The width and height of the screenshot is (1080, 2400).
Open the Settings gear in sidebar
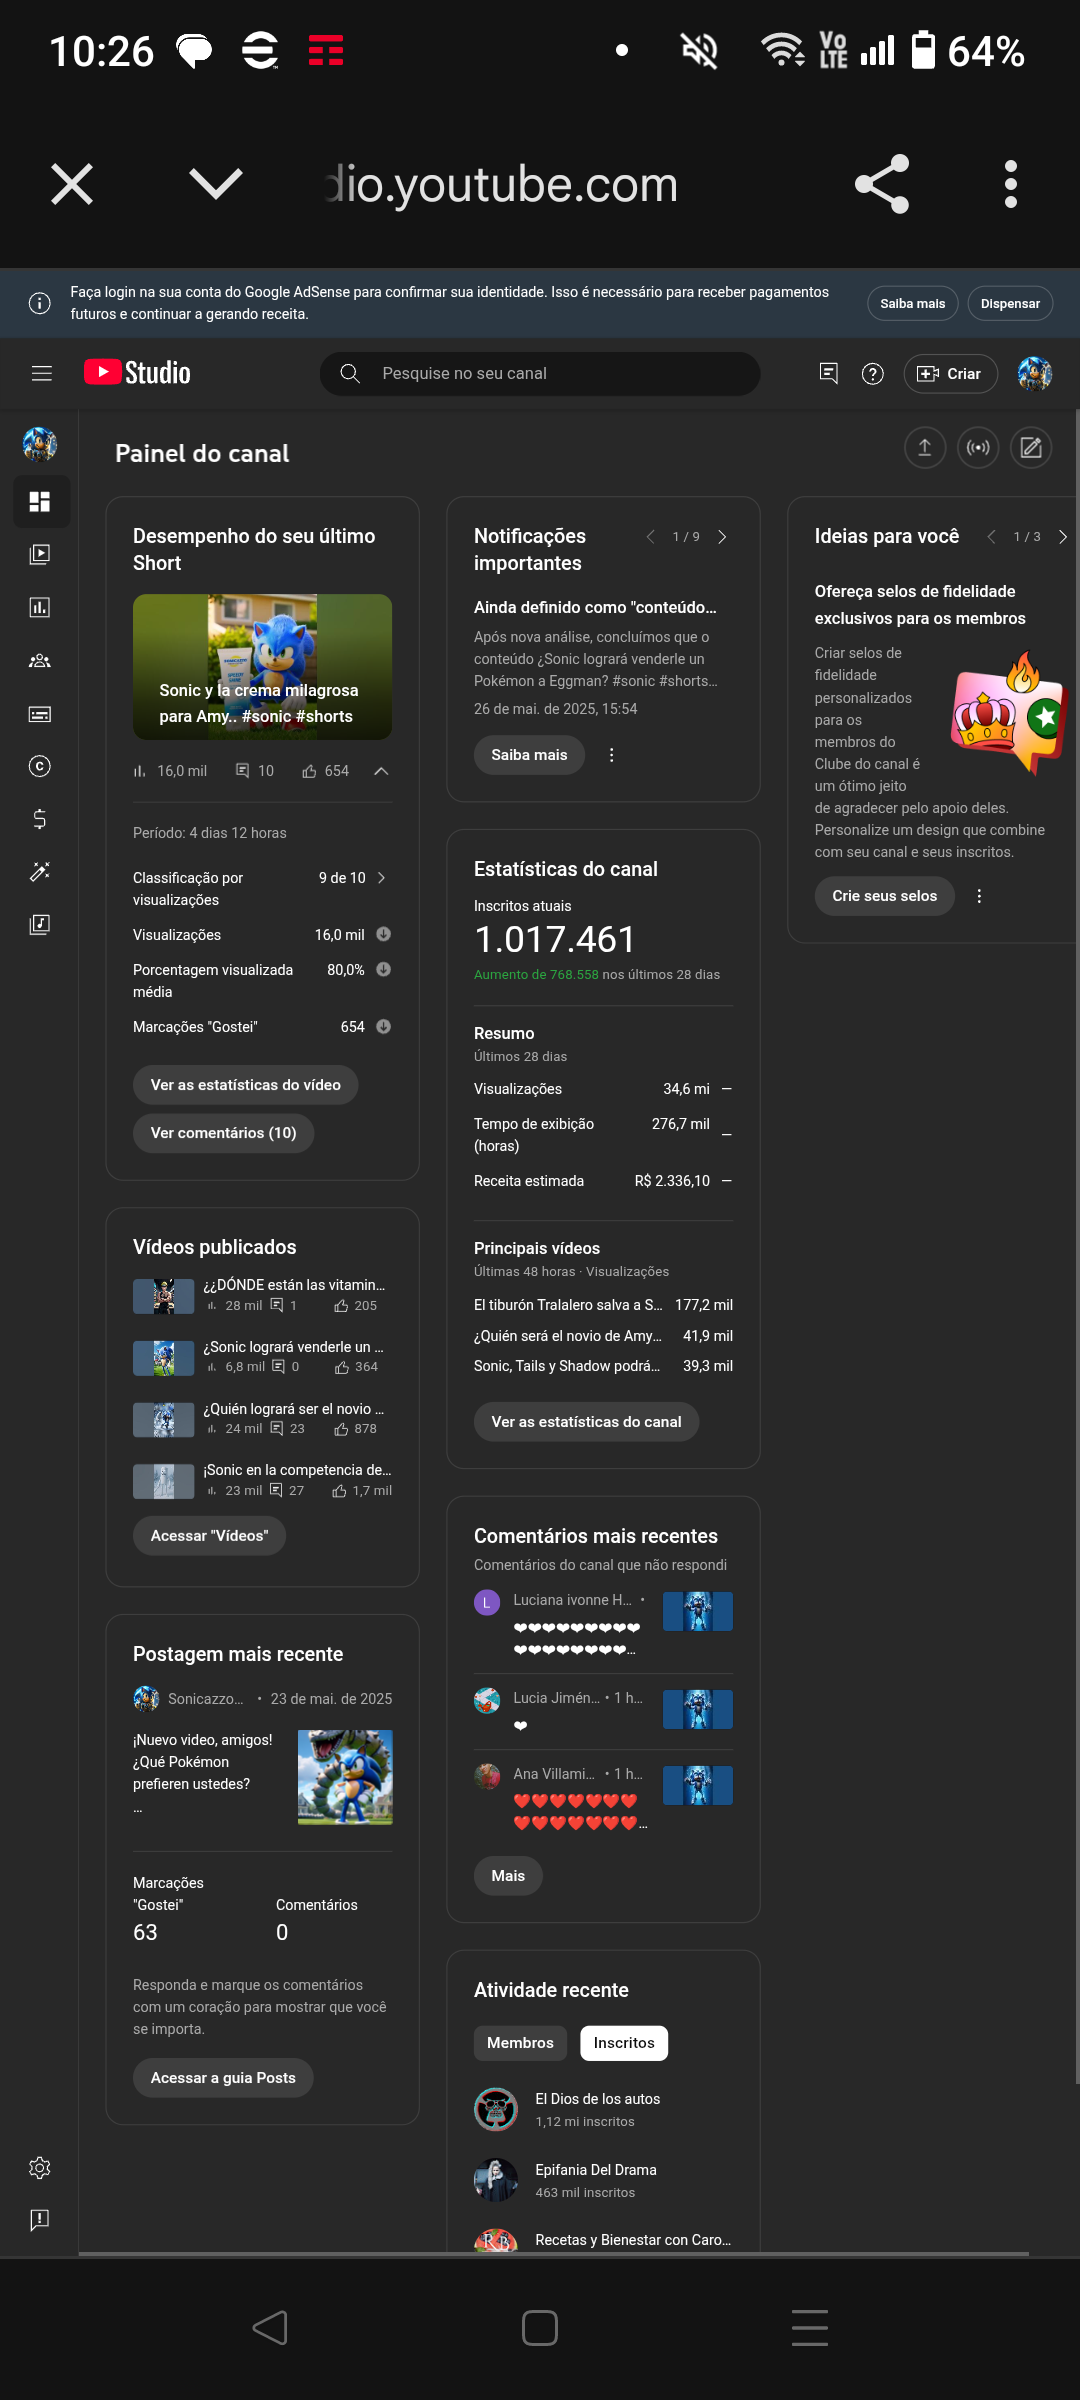click(40, 2167)
